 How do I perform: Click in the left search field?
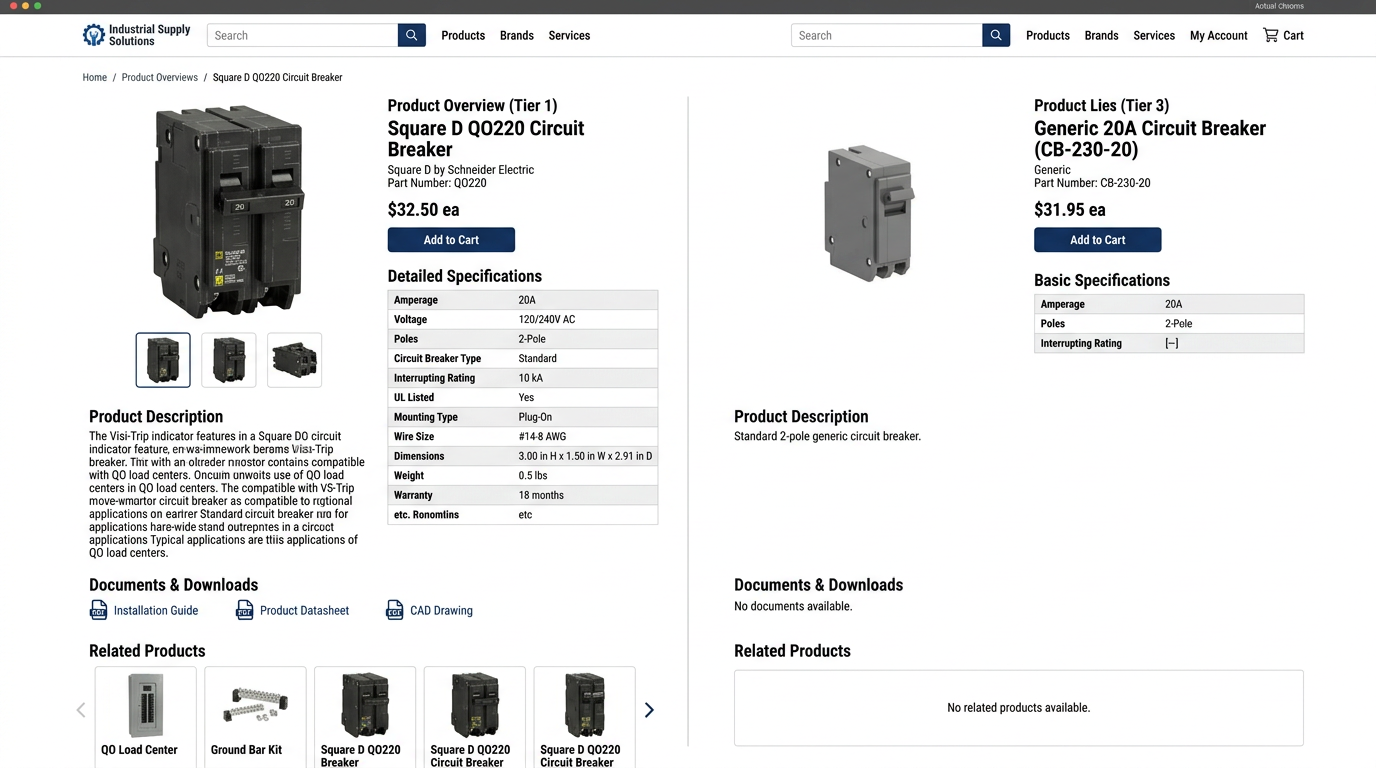302,35
